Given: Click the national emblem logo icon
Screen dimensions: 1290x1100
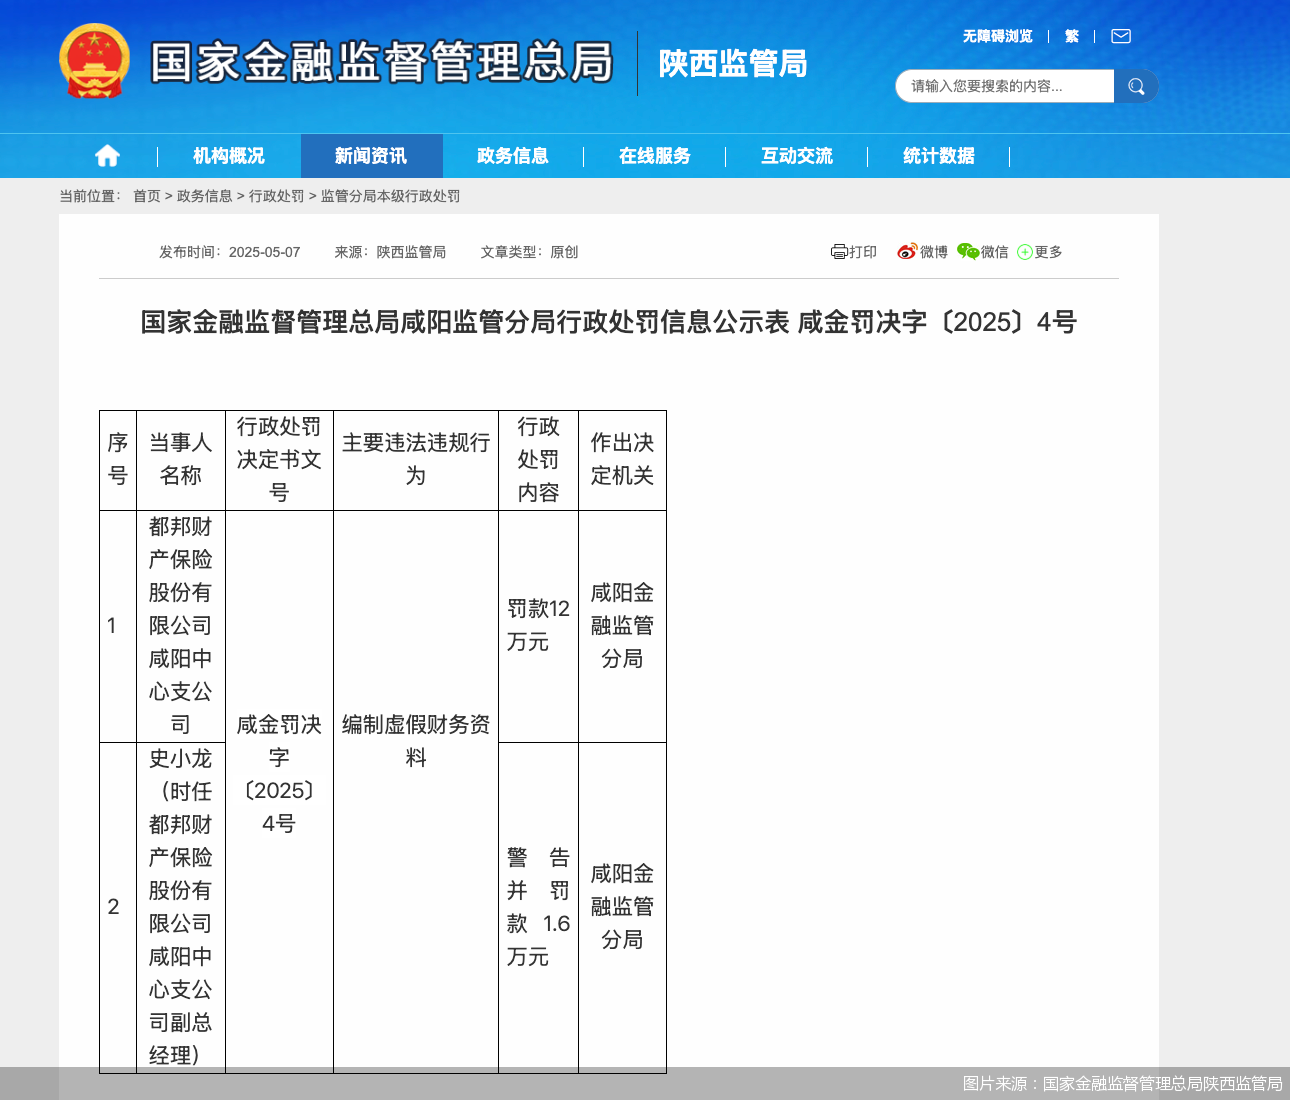Looking at the screenshot, I should (x=93, y=62).
